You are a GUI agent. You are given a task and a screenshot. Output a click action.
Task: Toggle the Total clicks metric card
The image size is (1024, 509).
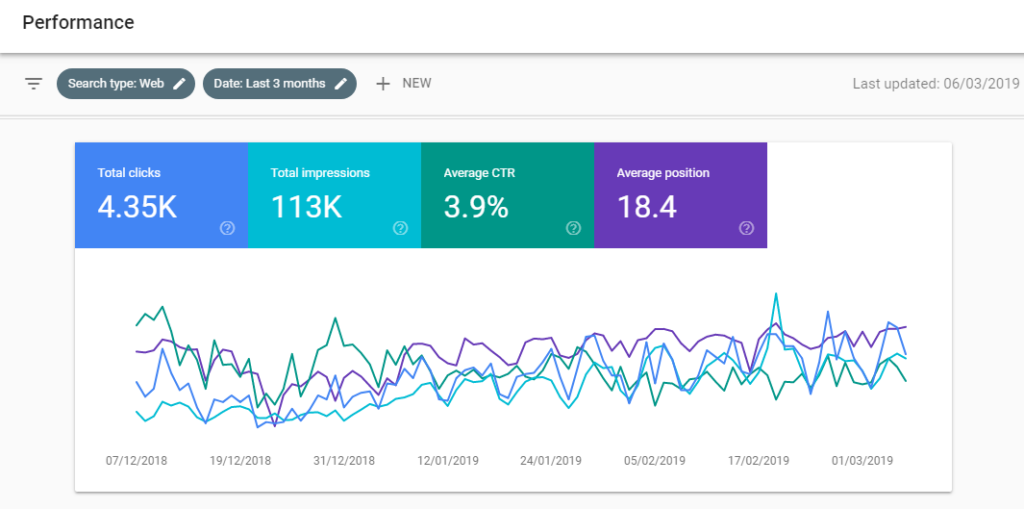160,194
